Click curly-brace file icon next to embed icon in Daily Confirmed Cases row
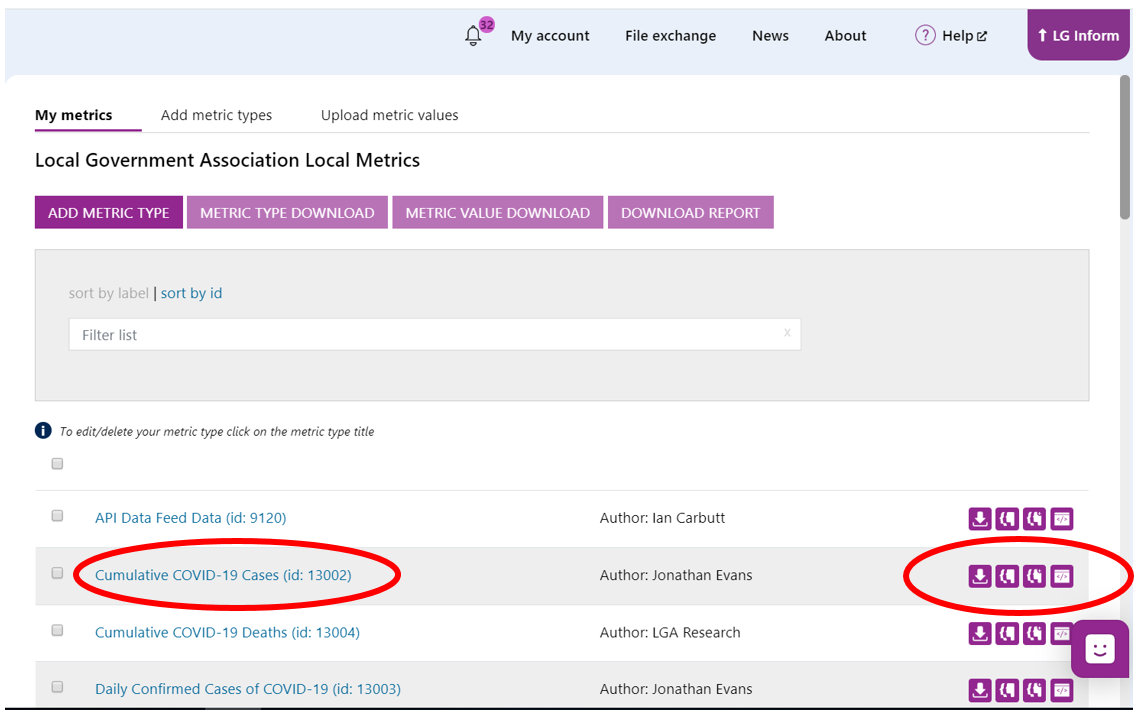The width and height of the screenshot is (1136, 715). pyautogui.click(x=1034, y=690)
